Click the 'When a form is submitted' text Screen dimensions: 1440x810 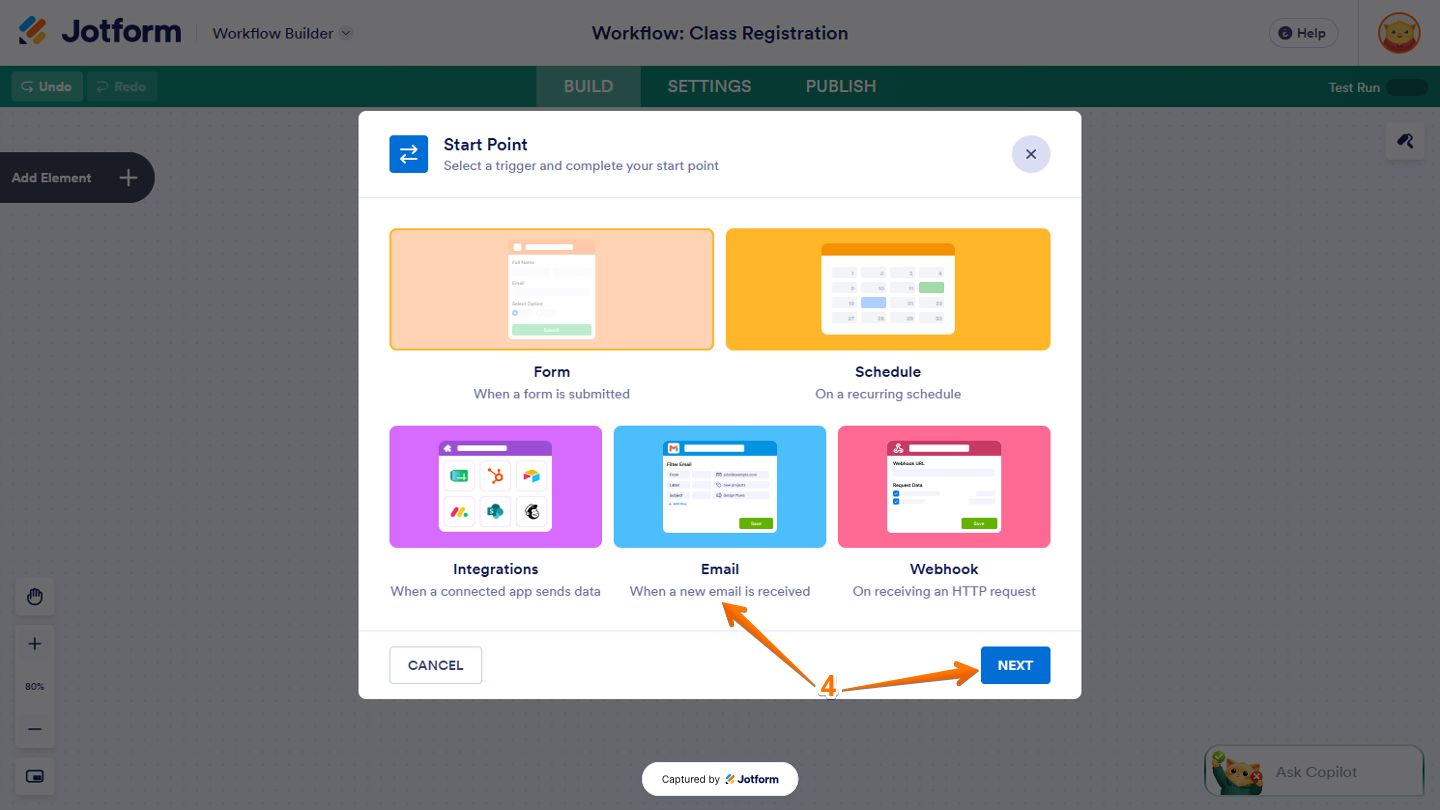coord(552,394)
